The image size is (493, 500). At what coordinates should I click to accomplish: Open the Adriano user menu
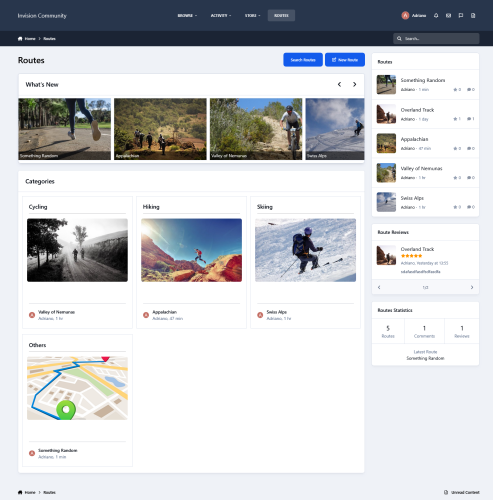[419, 15]
